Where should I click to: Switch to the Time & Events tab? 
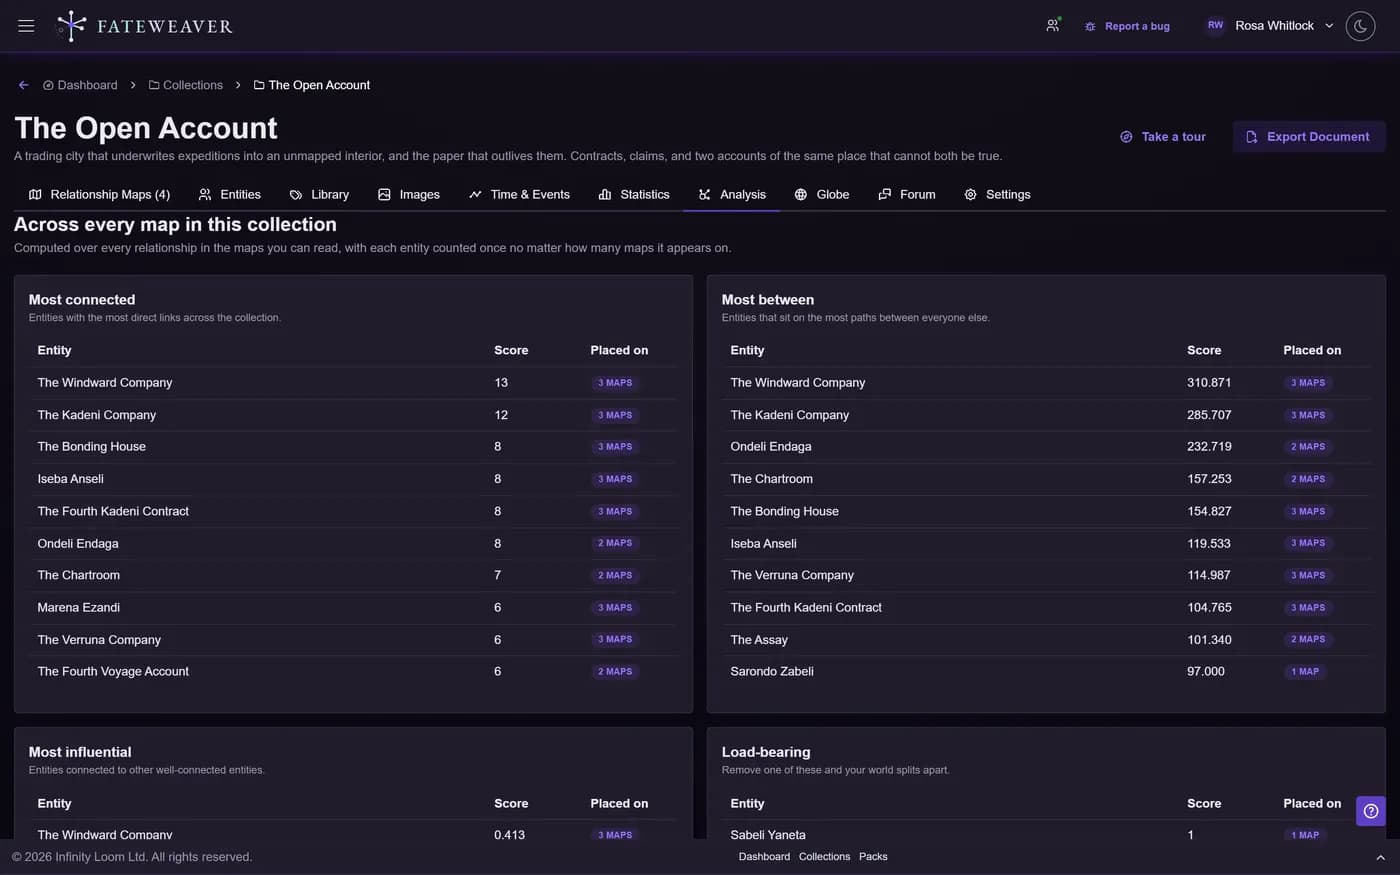(x=519, y=195)
